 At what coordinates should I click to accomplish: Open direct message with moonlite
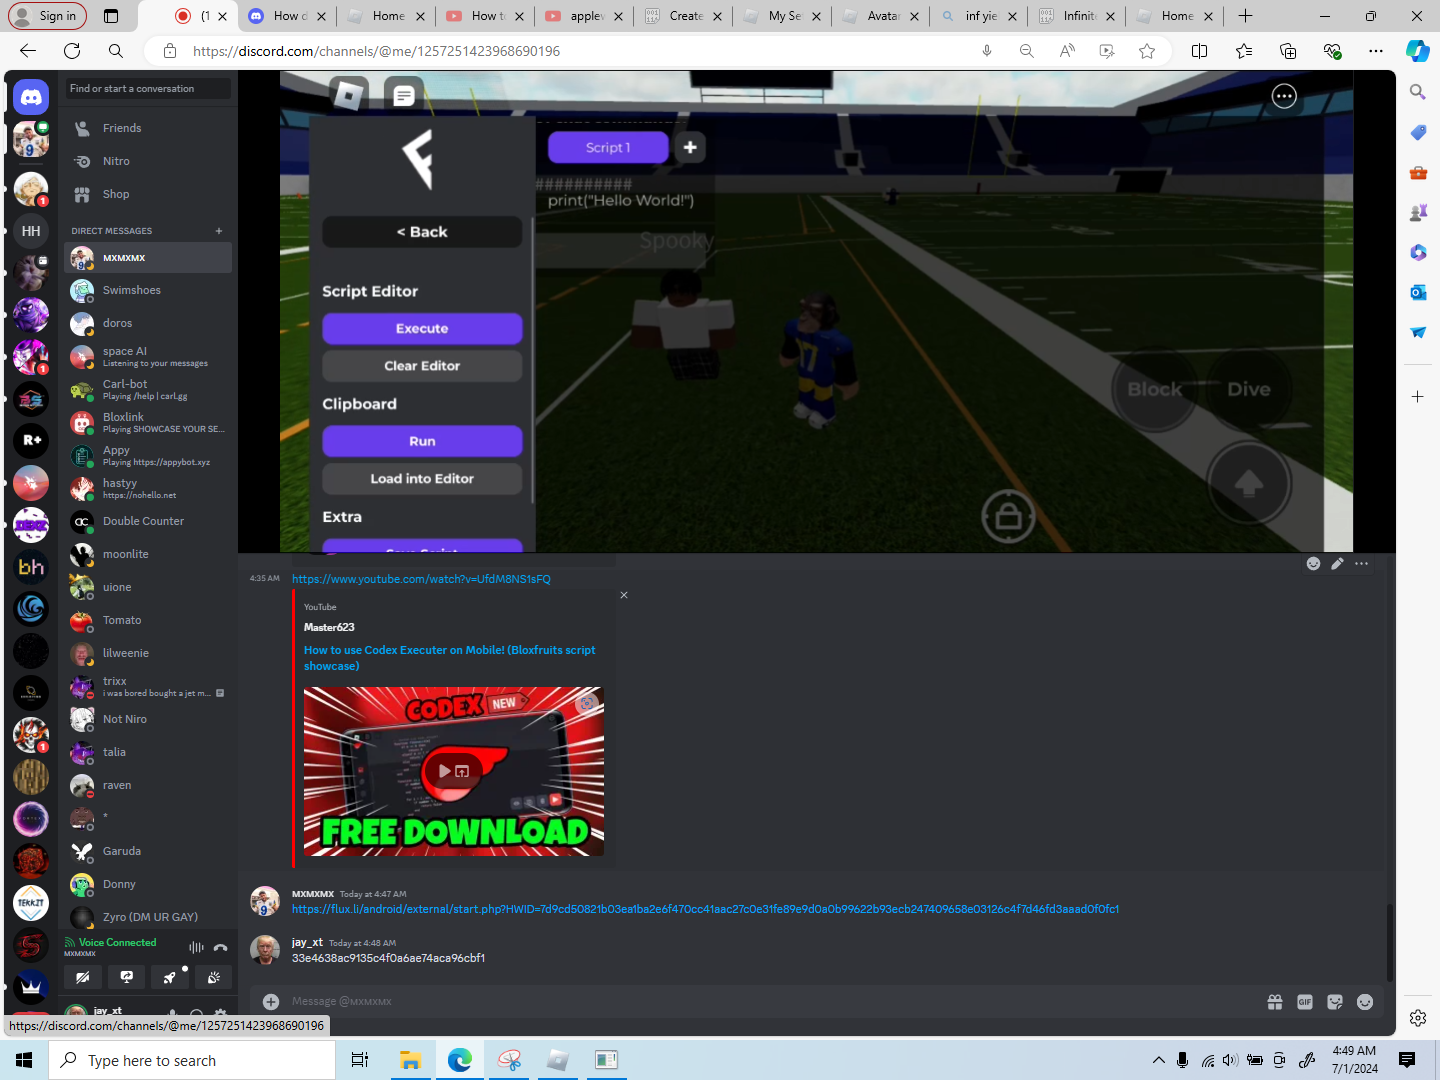[148, 554]
